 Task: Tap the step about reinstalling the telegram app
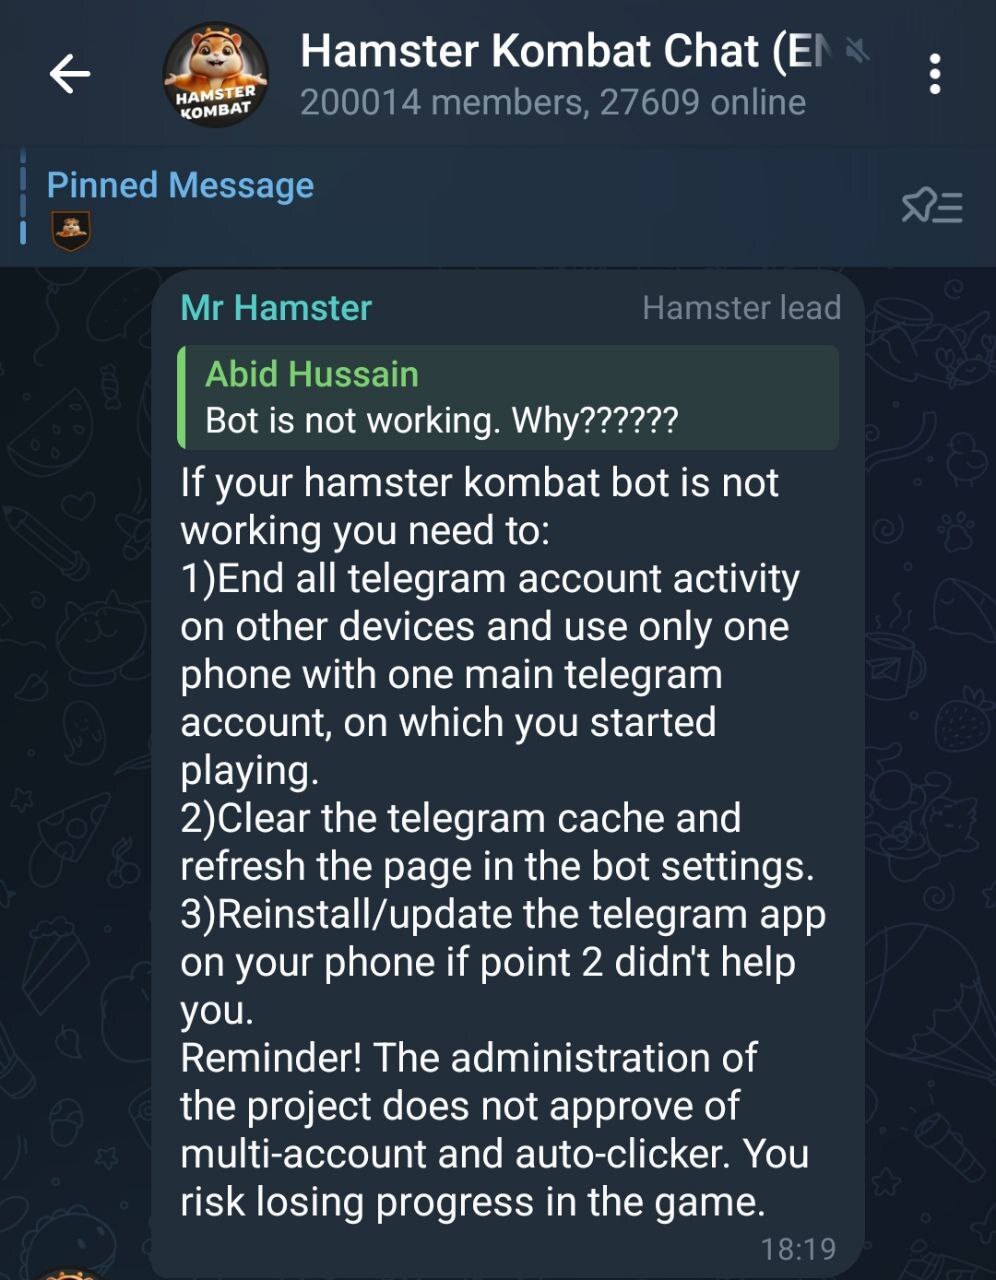pyautogui.click(x=503, y=962)
